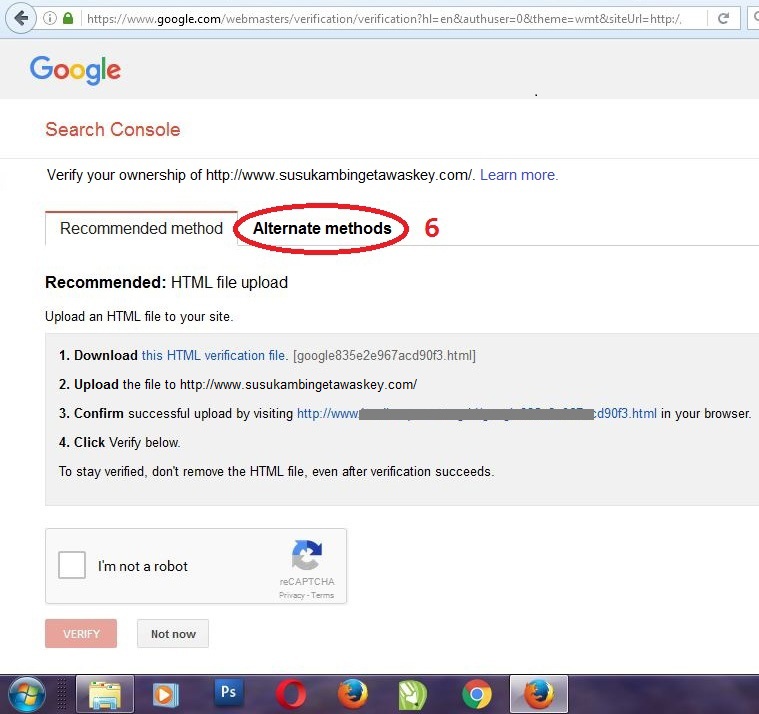Open the Learn more link

[519, 175]
